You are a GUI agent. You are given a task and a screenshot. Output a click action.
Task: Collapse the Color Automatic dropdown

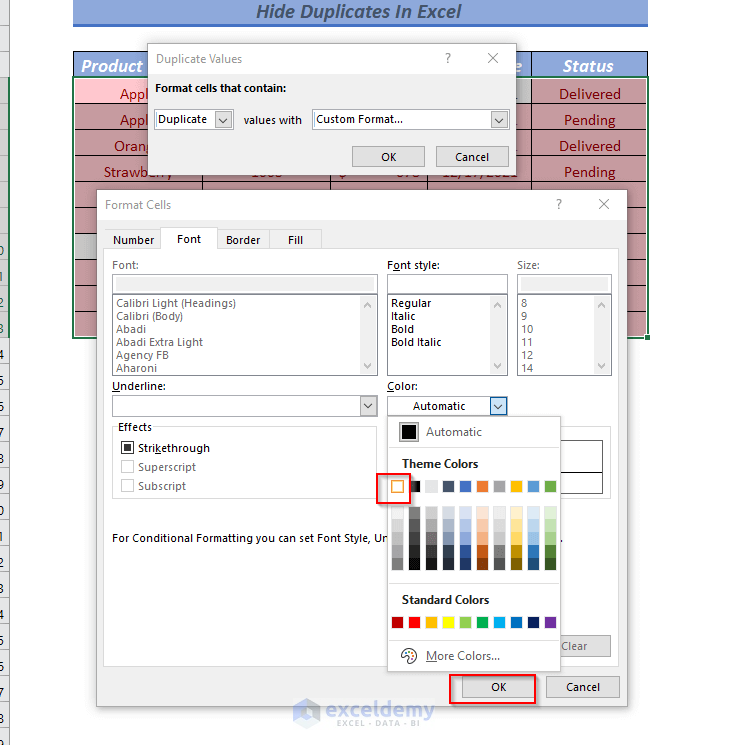coord(498,406)
